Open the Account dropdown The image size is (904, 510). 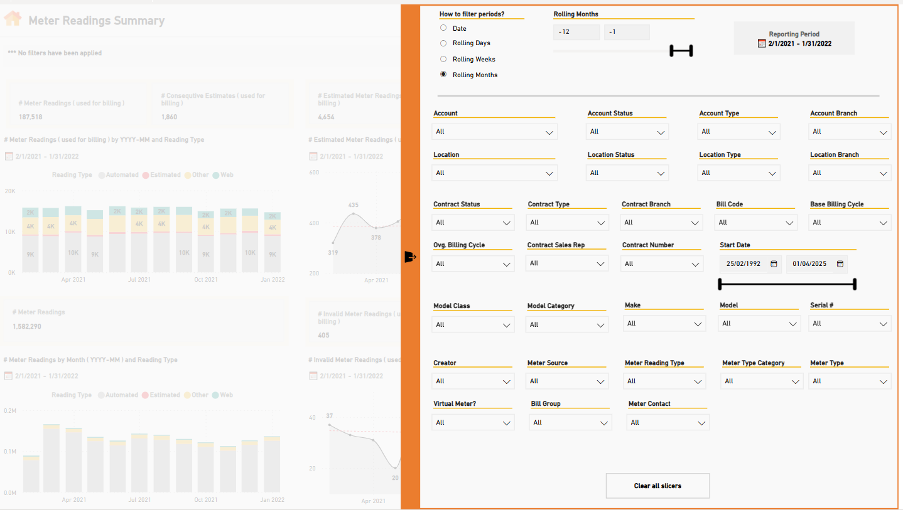(494, 132)
